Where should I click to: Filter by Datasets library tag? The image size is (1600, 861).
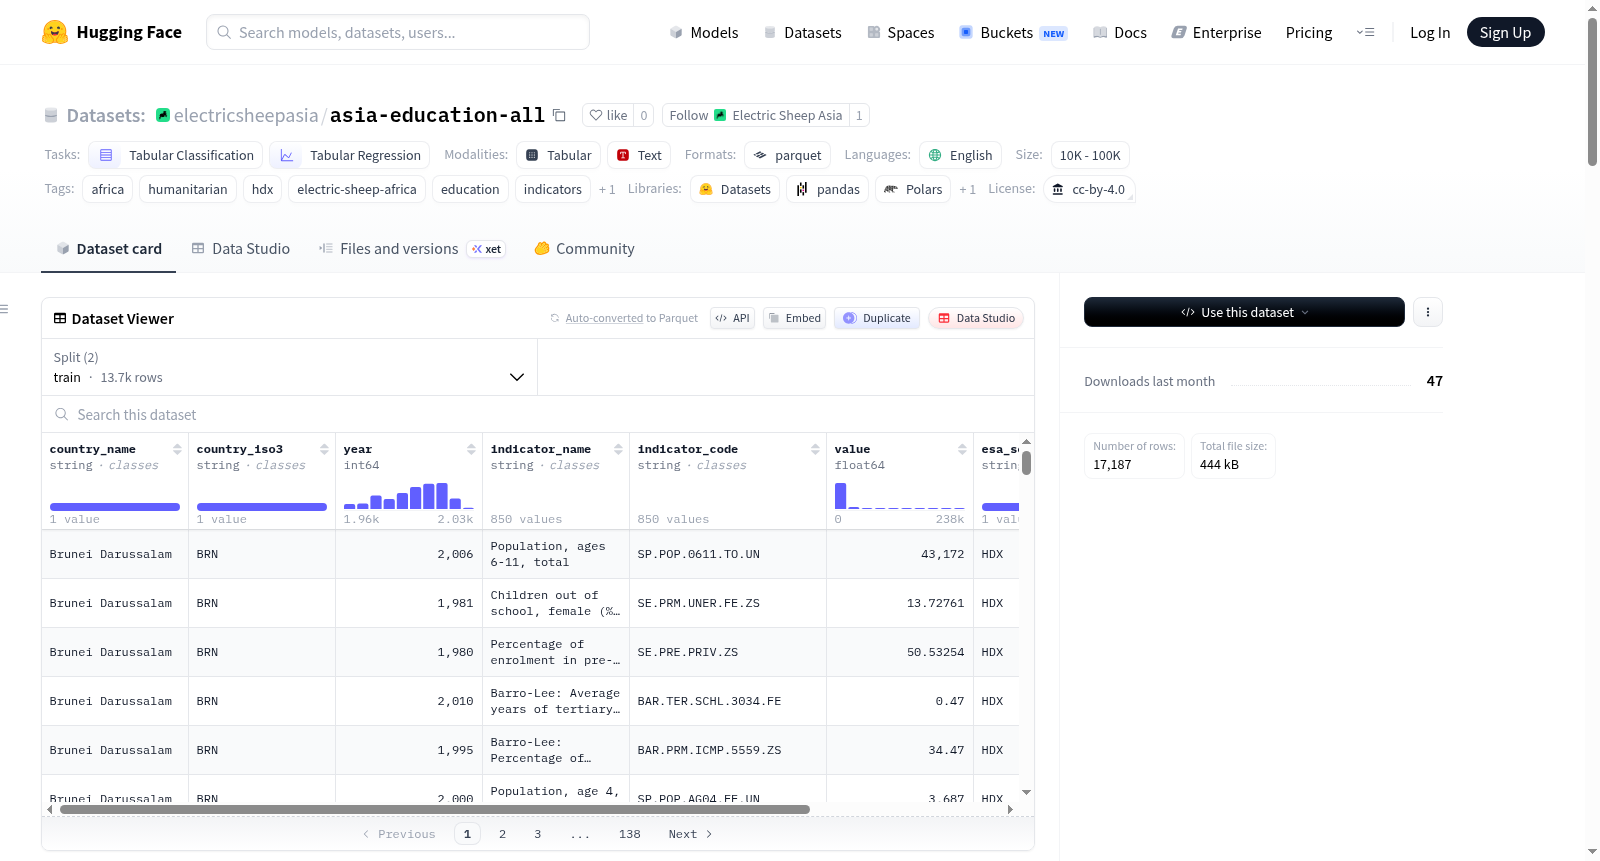tap(735, 189)
